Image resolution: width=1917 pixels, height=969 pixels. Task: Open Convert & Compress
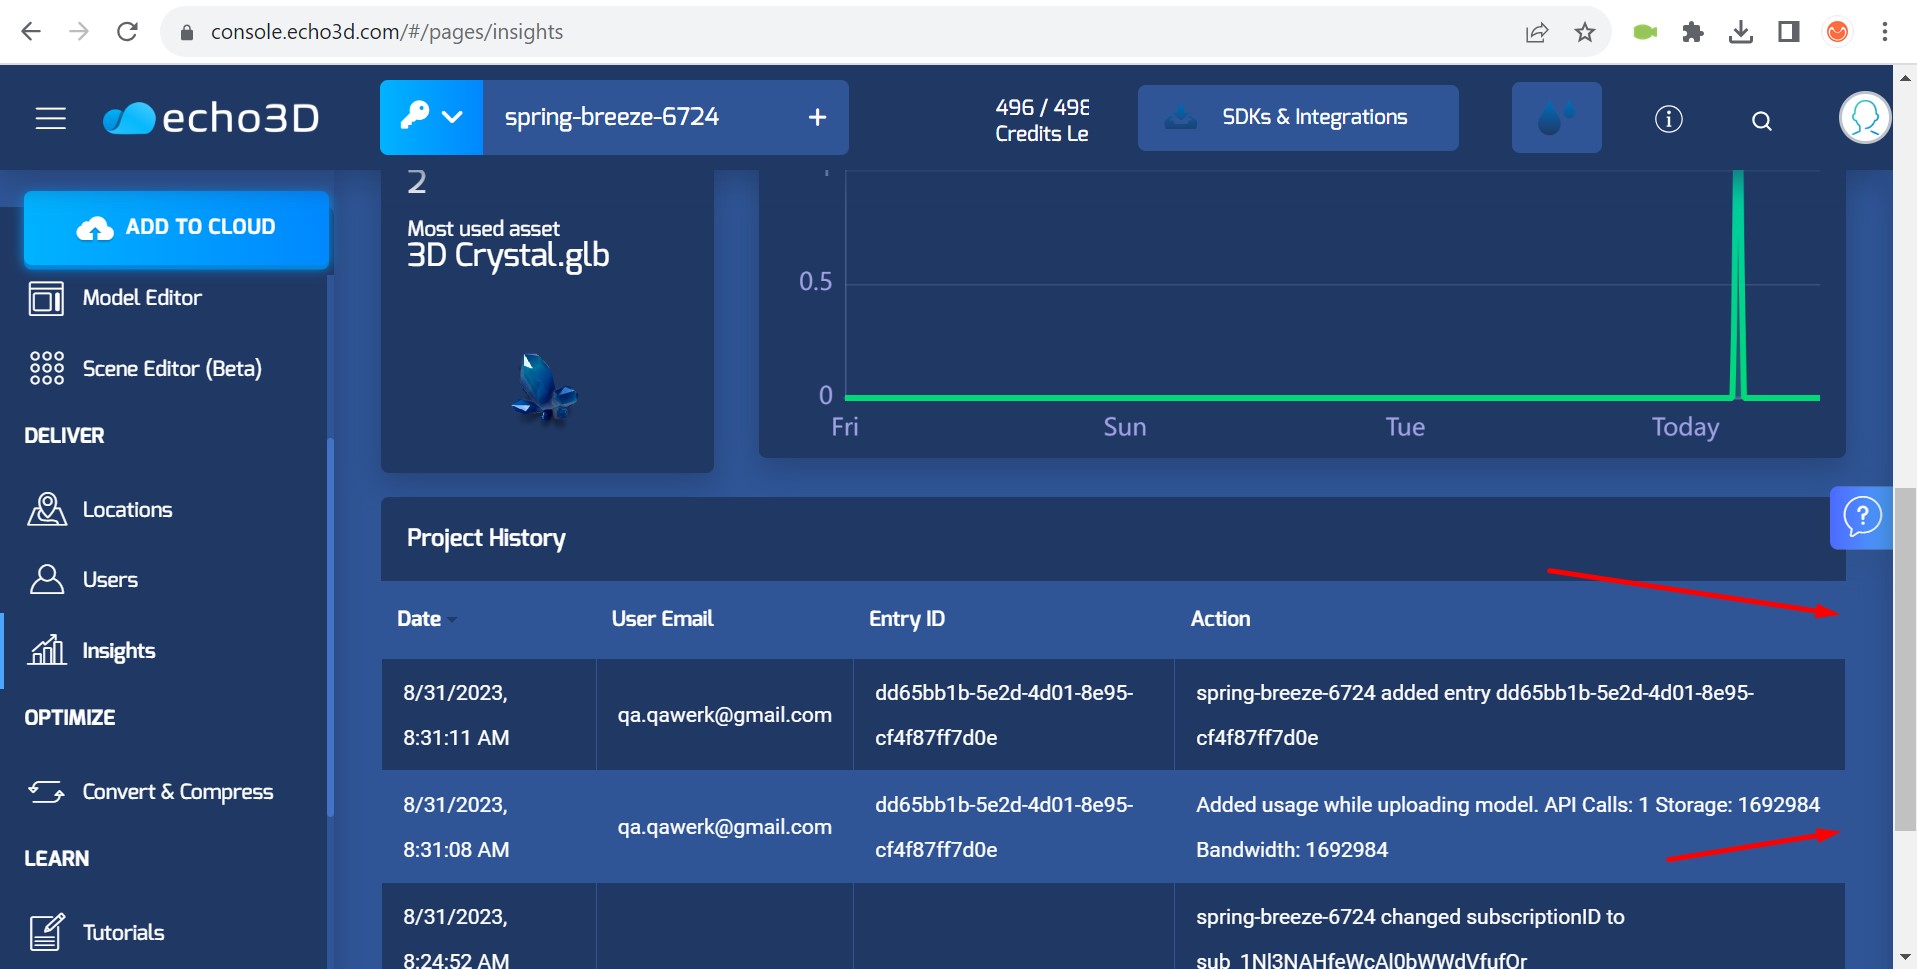[177, 792]
